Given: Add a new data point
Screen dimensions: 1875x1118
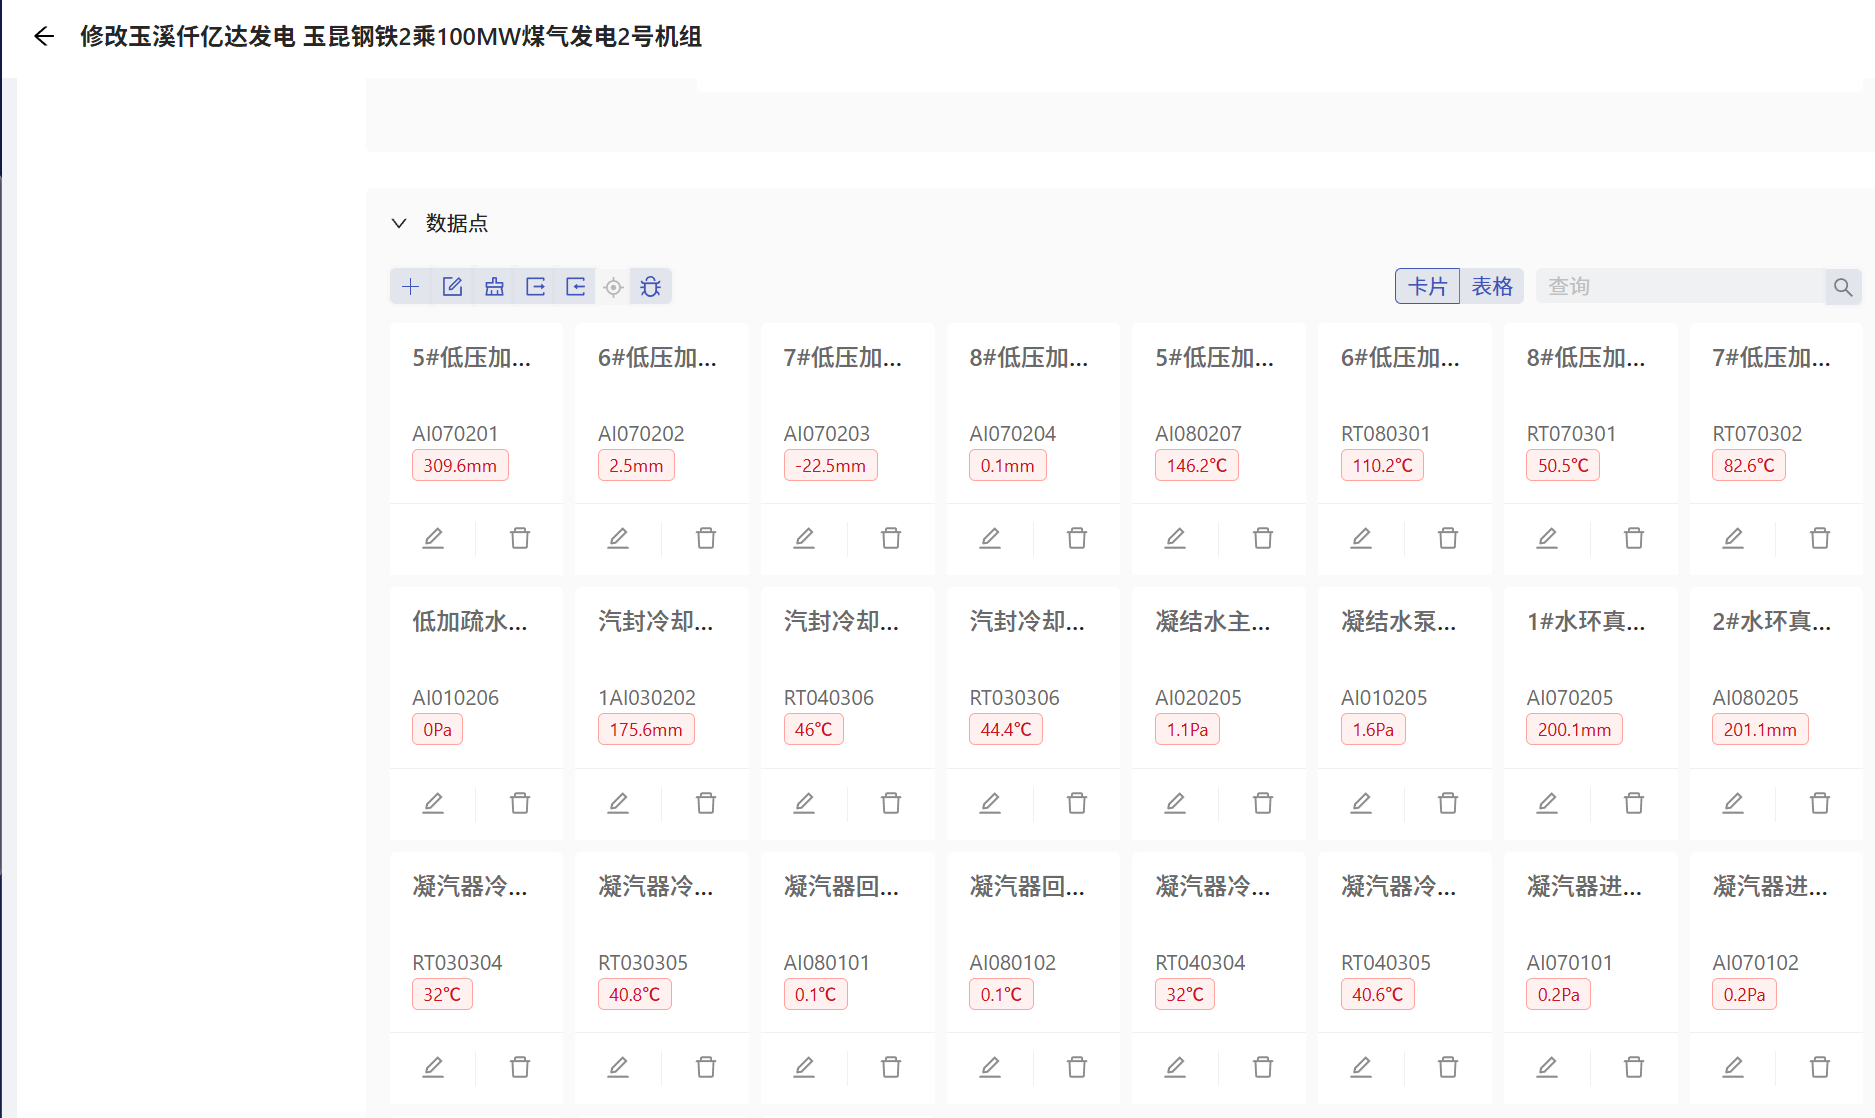Looking at the screenshot, I should (410, 287).
